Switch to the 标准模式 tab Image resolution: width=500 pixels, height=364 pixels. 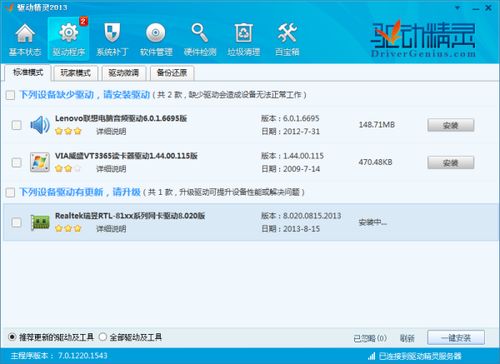(x=28, y=73)
